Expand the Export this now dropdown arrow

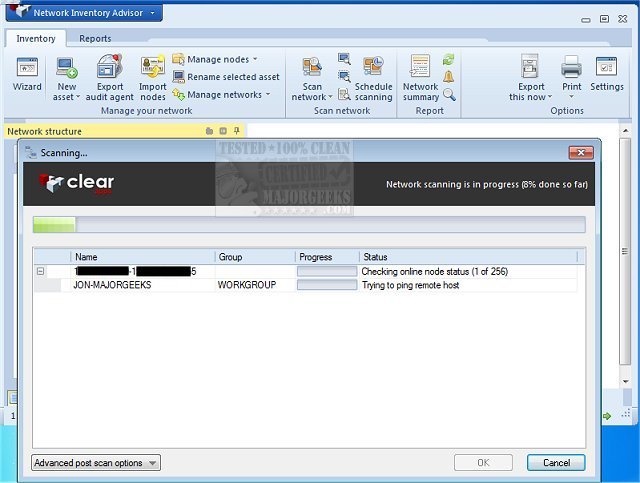[x=549, y=97]
